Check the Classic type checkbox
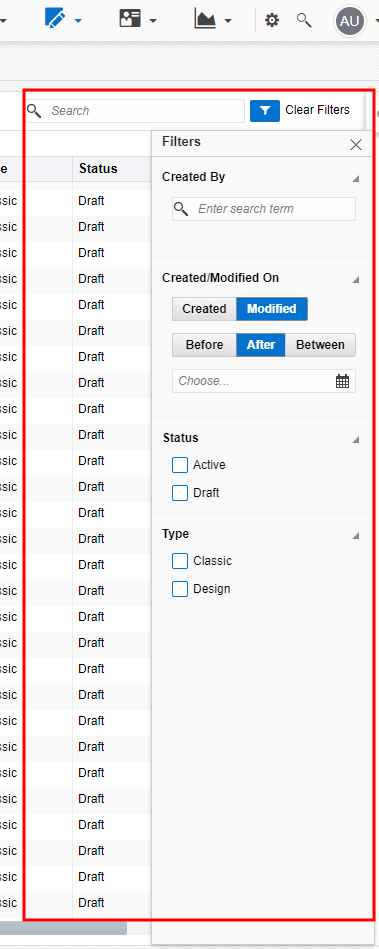The width and height of the screenshot is (379, 949). [x=180, y=561]
